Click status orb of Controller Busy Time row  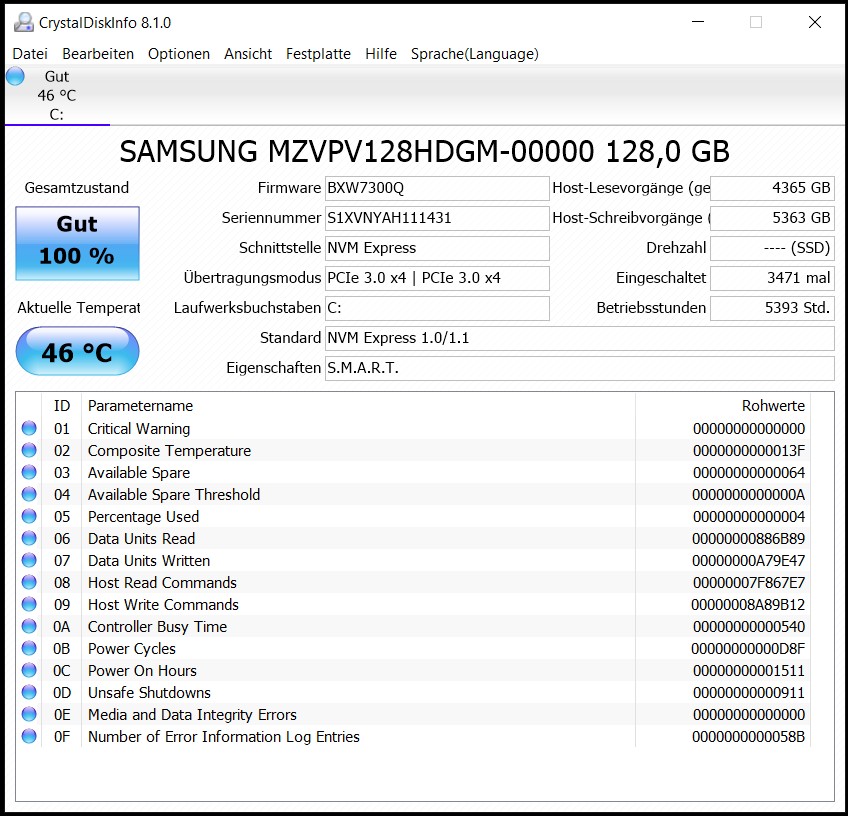click(x=29, y=626)
